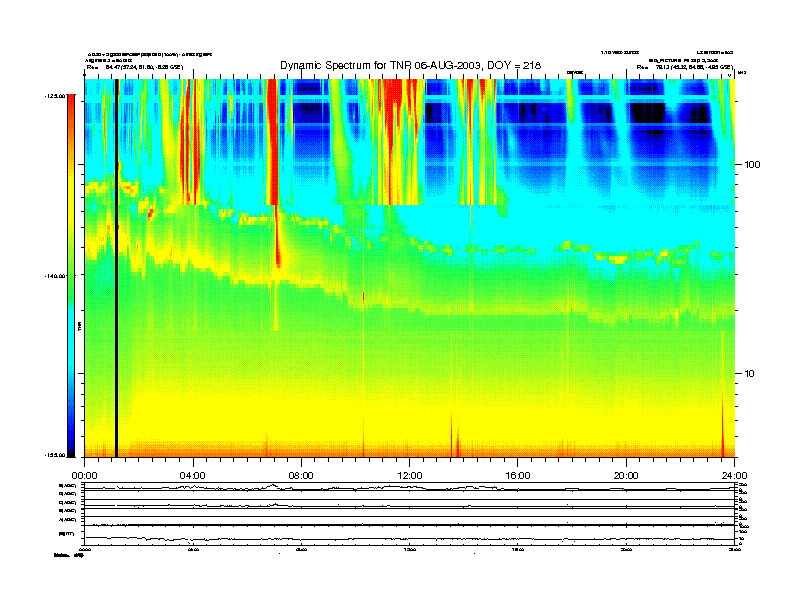Click the '10' frequency axis label
792x612 pixels.
tap(750, 374)
